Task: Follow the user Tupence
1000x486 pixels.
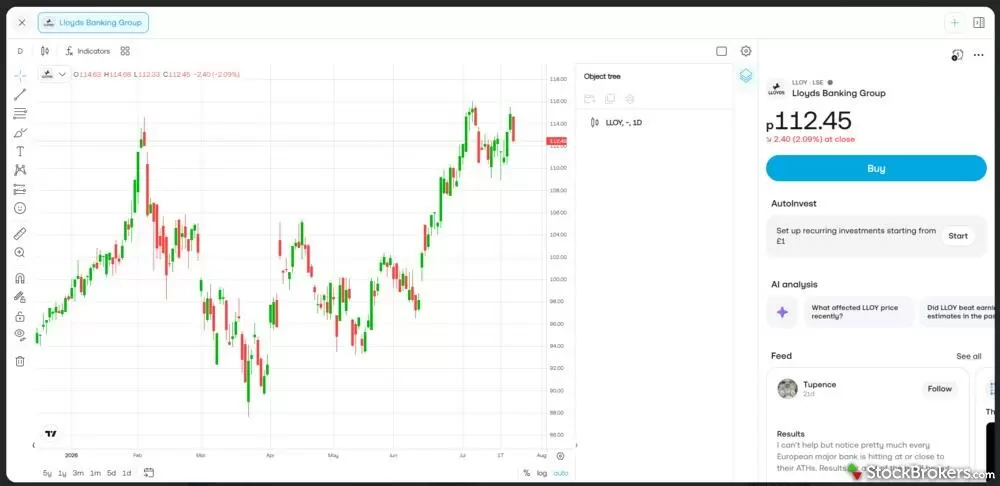Action: [939, 389]
